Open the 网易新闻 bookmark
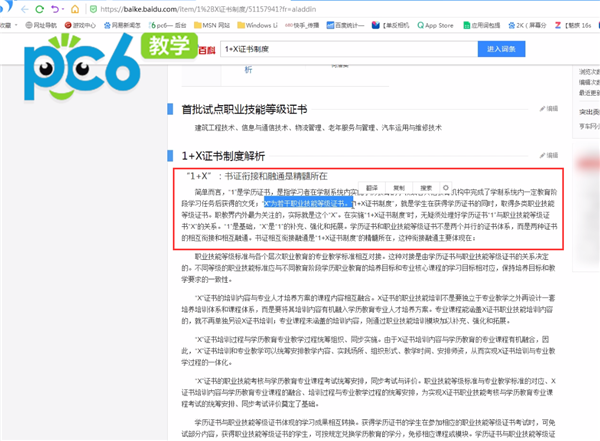Screen dimensions: 600x441 point(122,25)
